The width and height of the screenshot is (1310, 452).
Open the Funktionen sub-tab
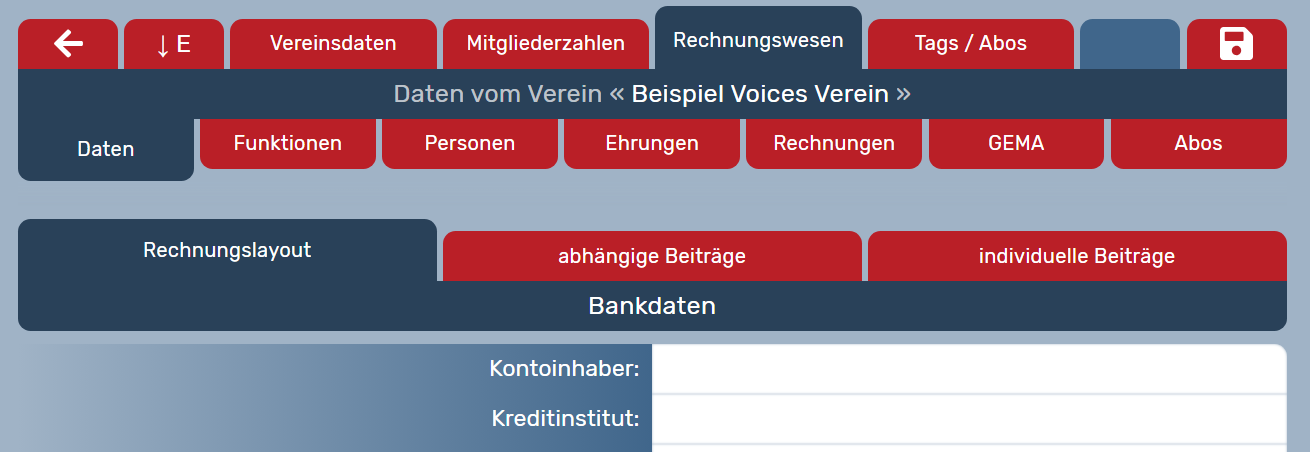288,143
